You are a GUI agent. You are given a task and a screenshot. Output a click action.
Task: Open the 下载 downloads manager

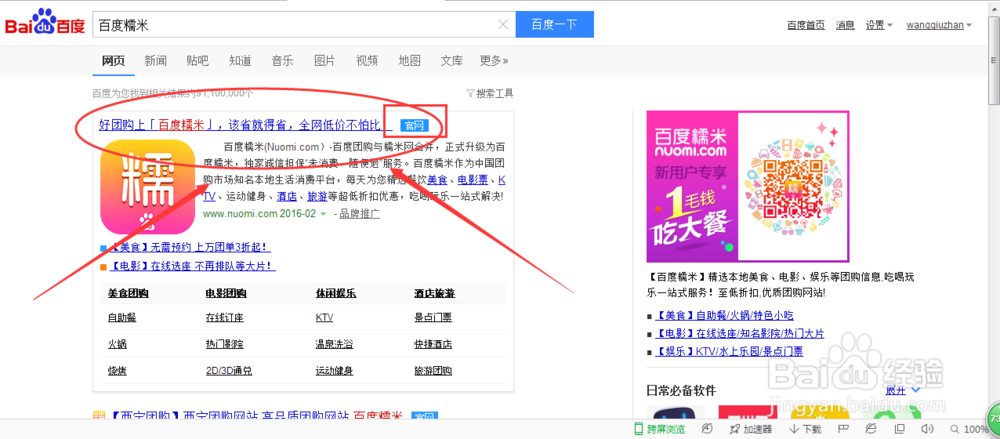(805, 429)
